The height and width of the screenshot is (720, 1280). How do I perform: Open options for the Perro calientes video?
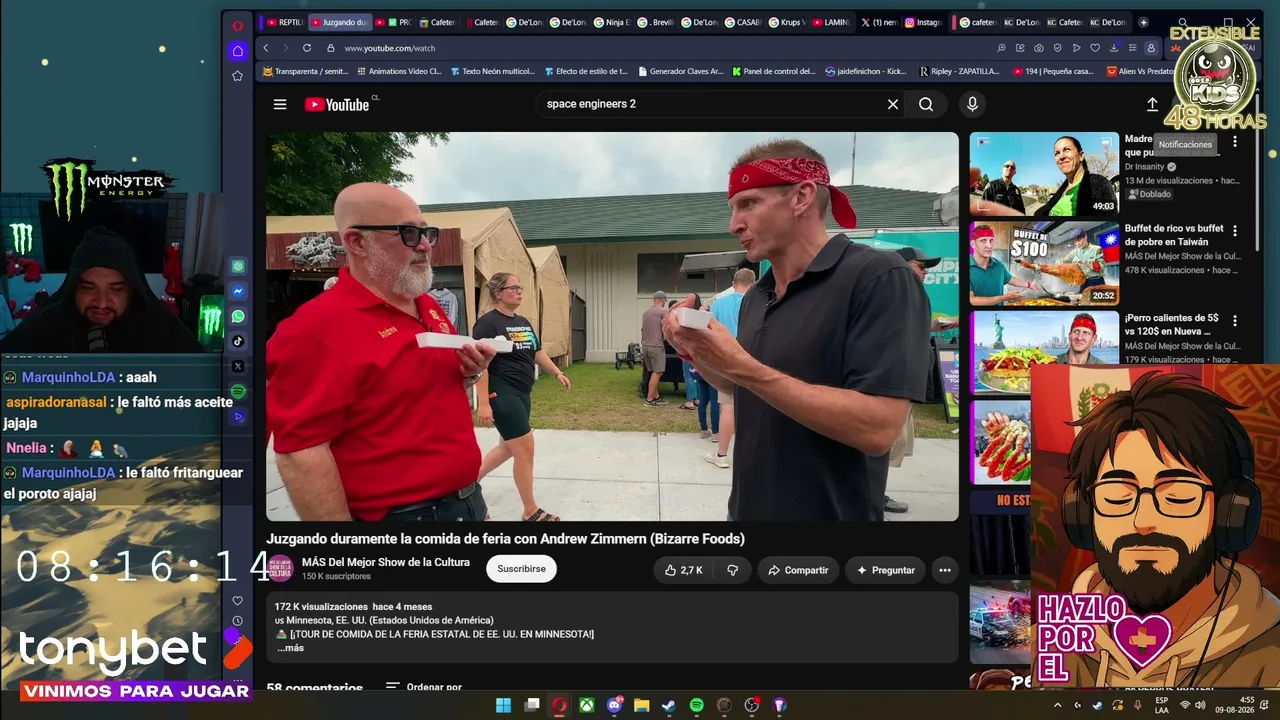tap(1235, 321)
